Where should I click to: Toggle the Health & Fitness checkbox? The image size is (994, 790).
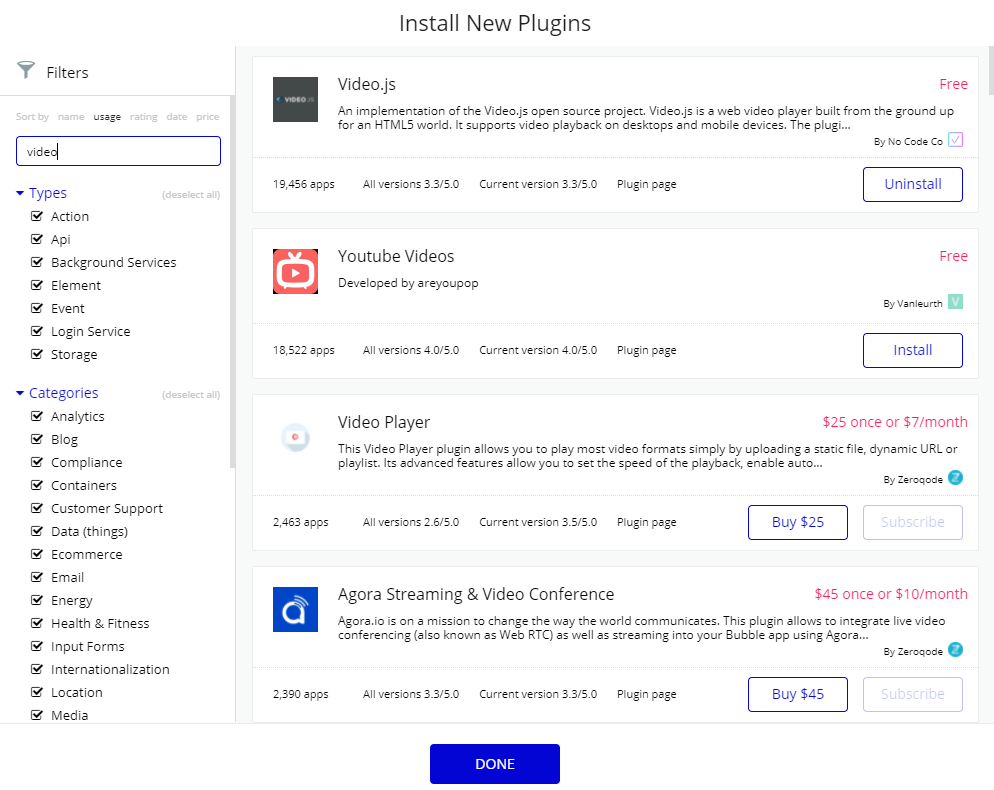click(37, 623)
